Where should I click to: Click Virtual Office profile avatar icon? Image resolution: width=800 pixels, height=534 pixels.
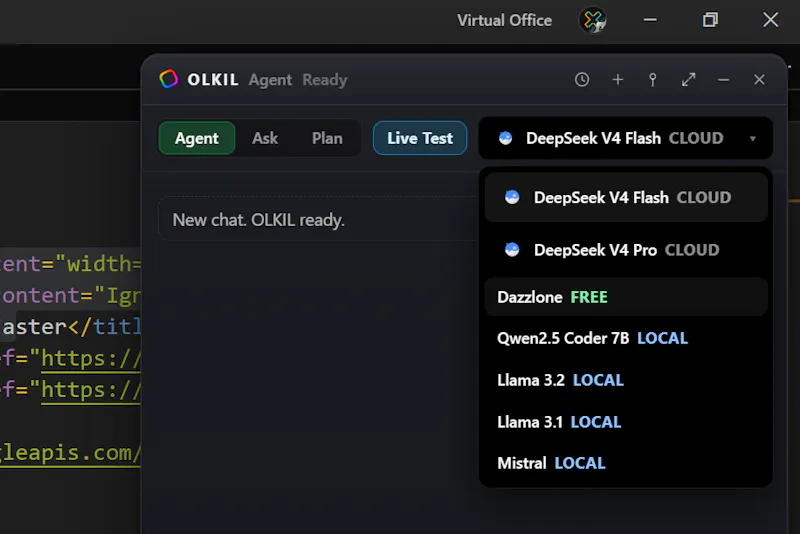592,20
